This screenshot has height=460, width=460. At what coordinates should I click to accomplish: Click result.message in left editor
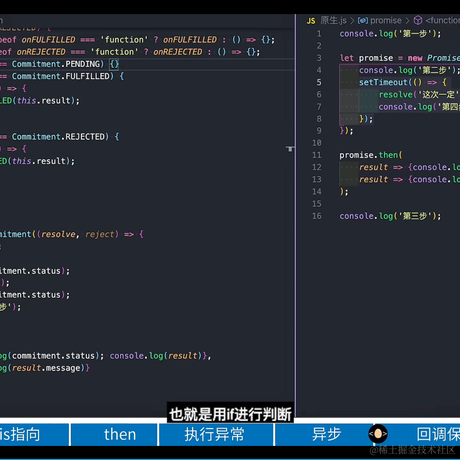(46, 368)
